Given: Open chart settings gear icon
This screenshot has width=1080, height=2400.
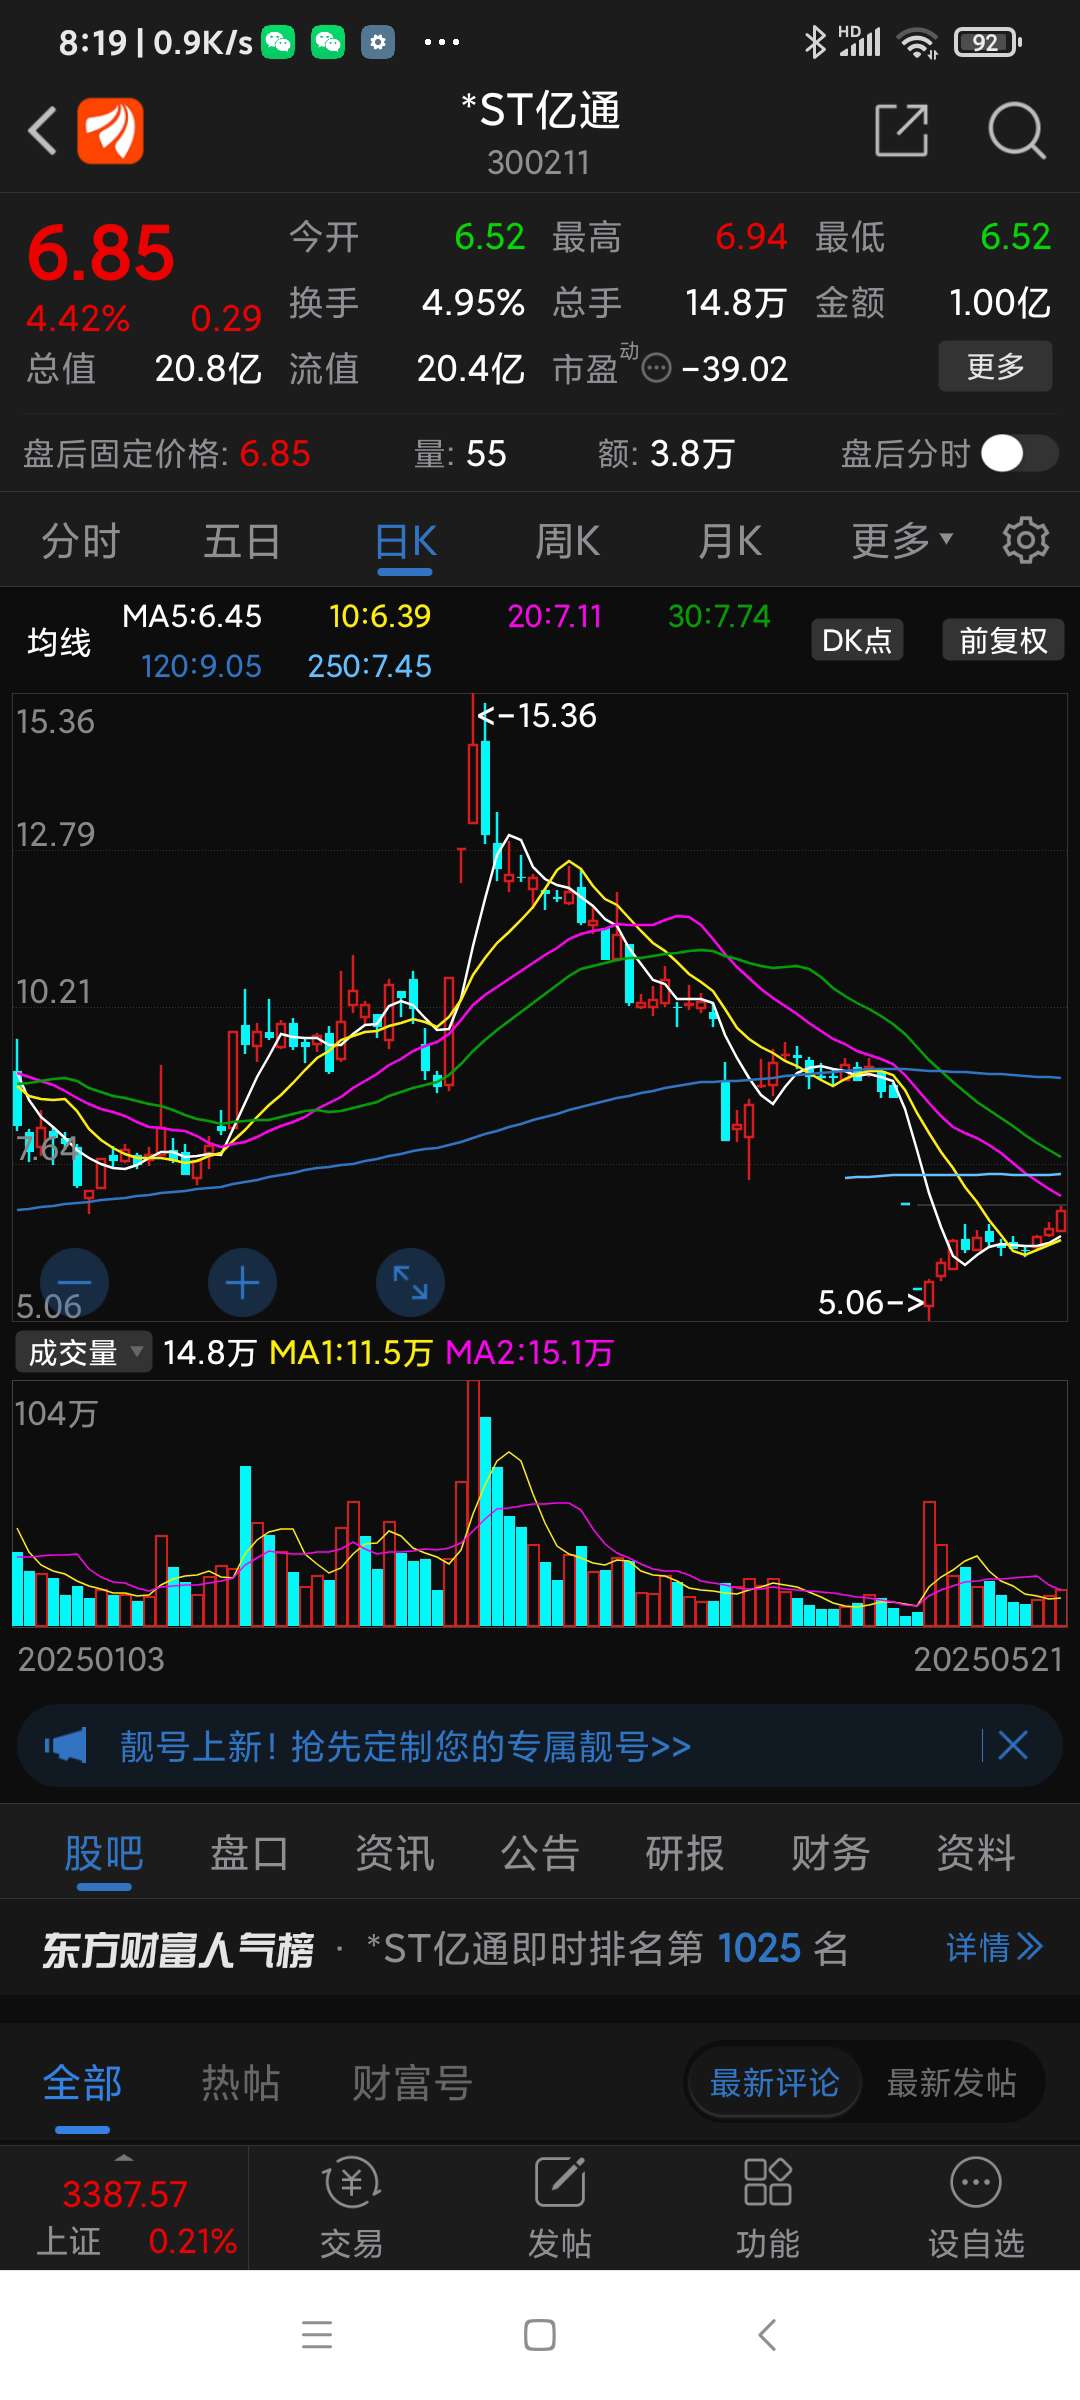Looking at the screenshot, I should [1026, 541].
